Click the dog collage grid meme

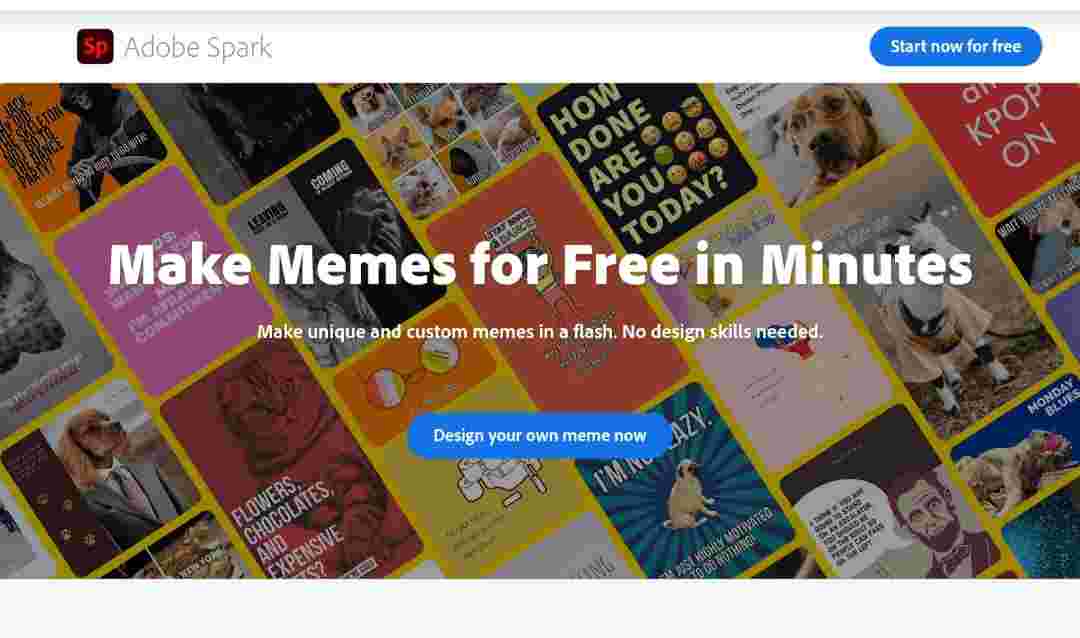pos(441,145)
